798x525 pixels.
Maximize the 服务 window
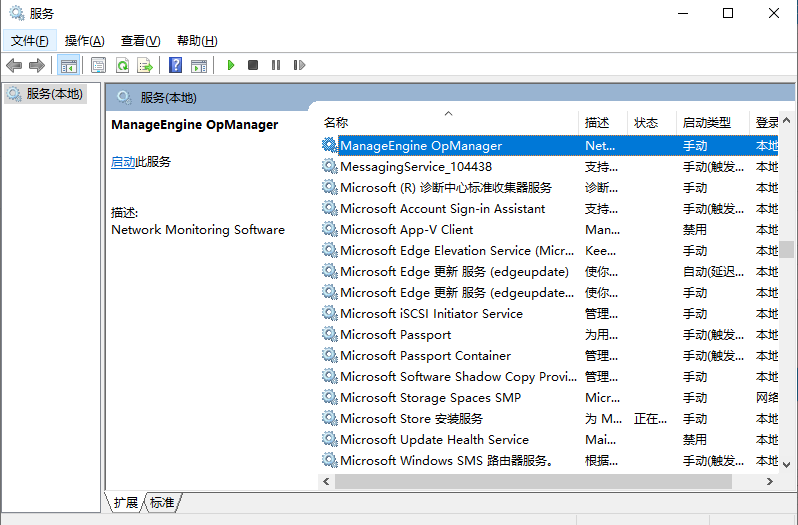tap(728, 13)
